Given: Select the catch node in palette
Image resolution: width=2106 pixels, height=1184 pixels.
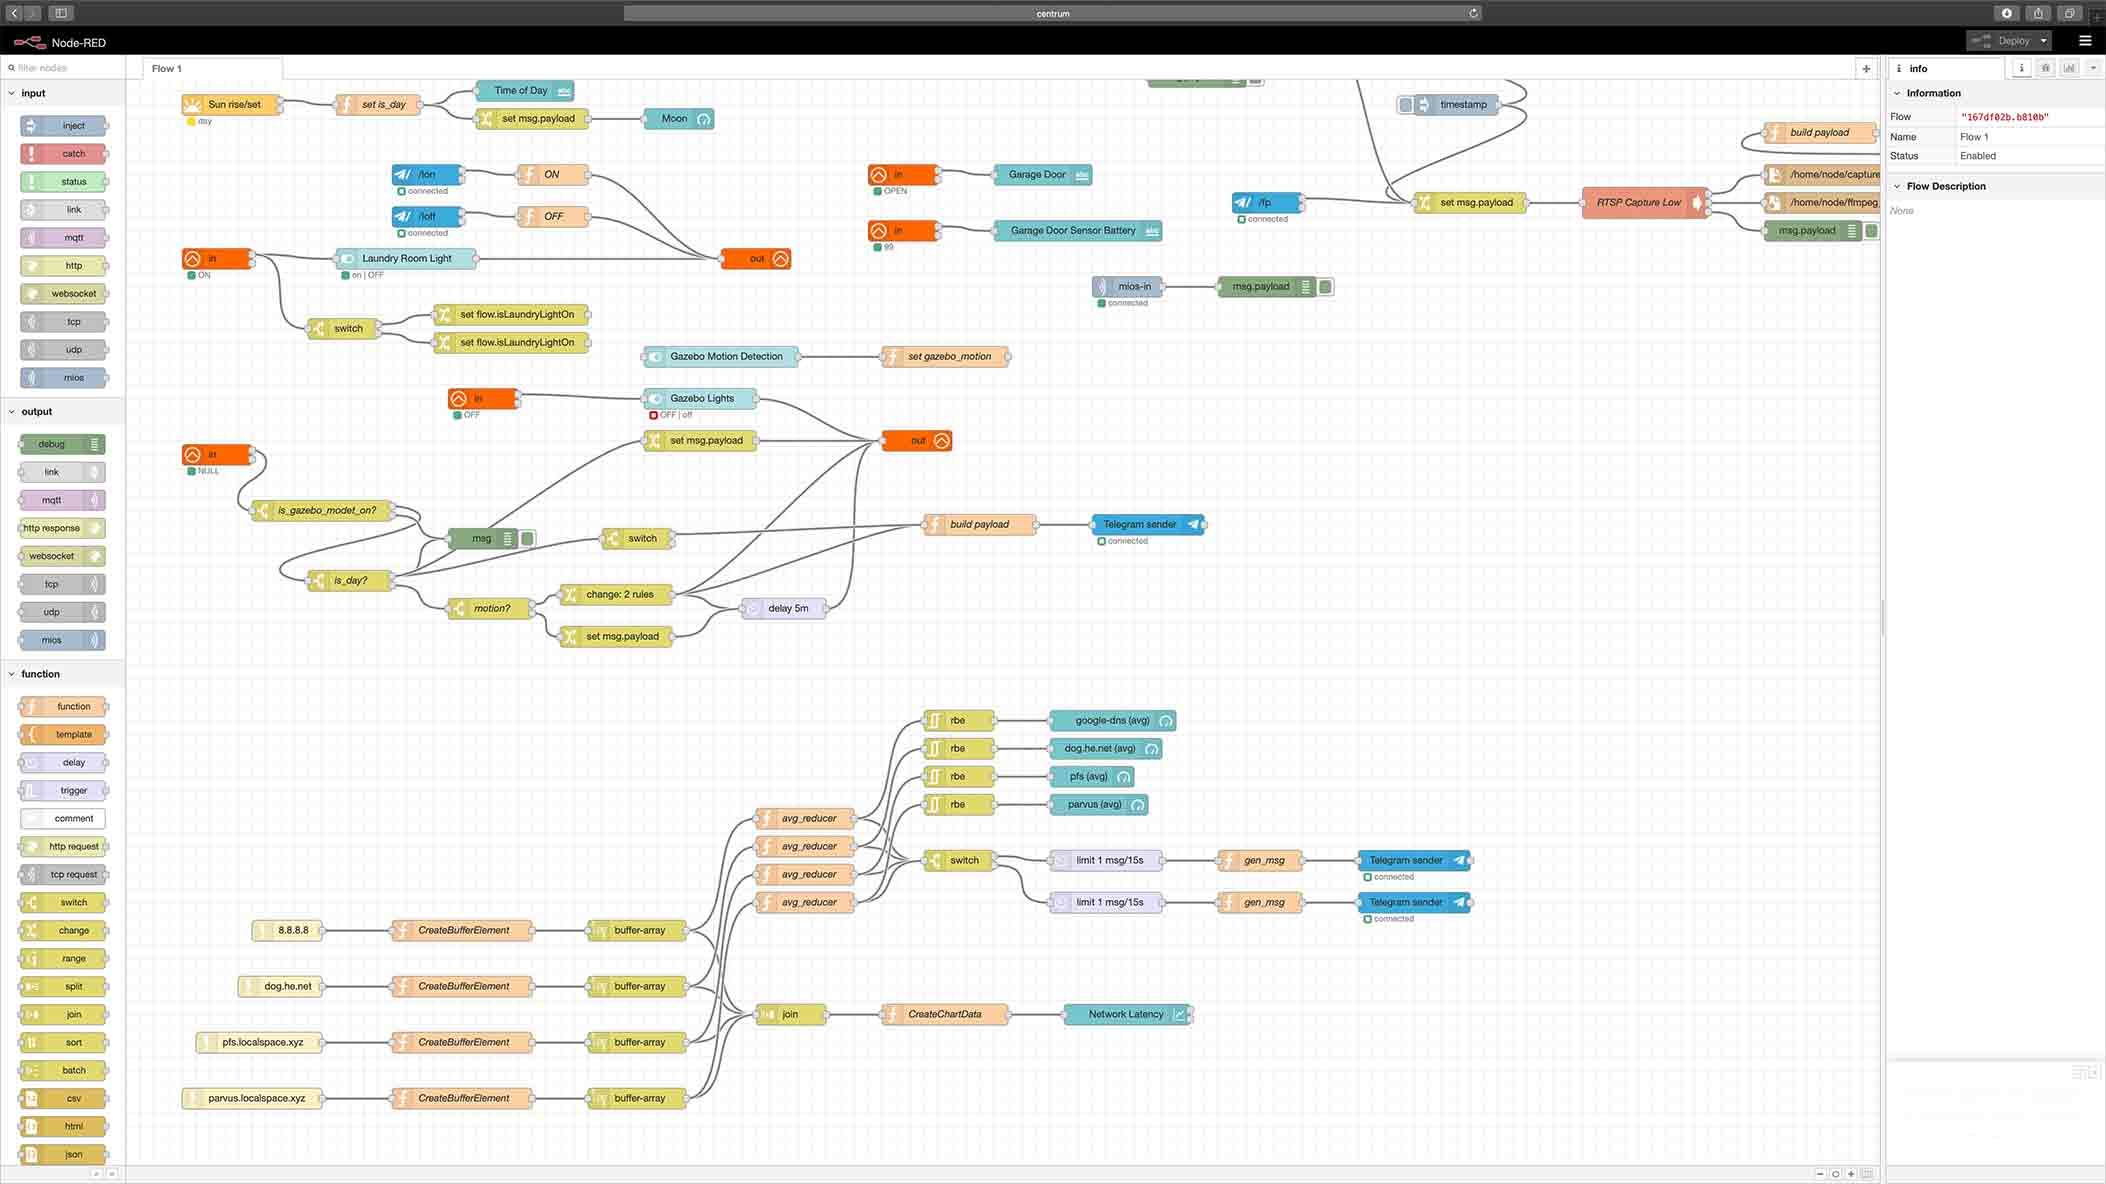Looking at the screenshot, I should 64,154.
